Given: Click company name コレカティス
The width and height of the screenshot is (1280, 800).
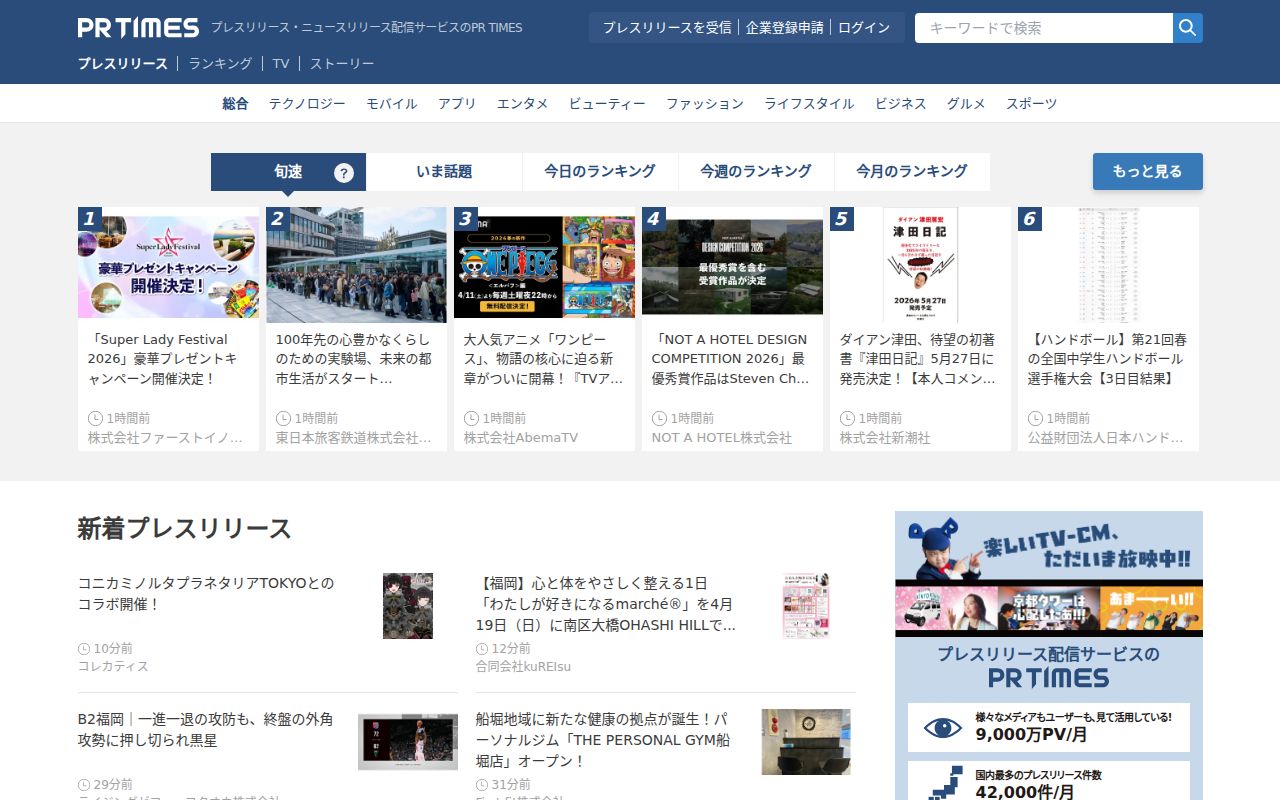Looking at the screenshot, I should (x=113, y=666).
